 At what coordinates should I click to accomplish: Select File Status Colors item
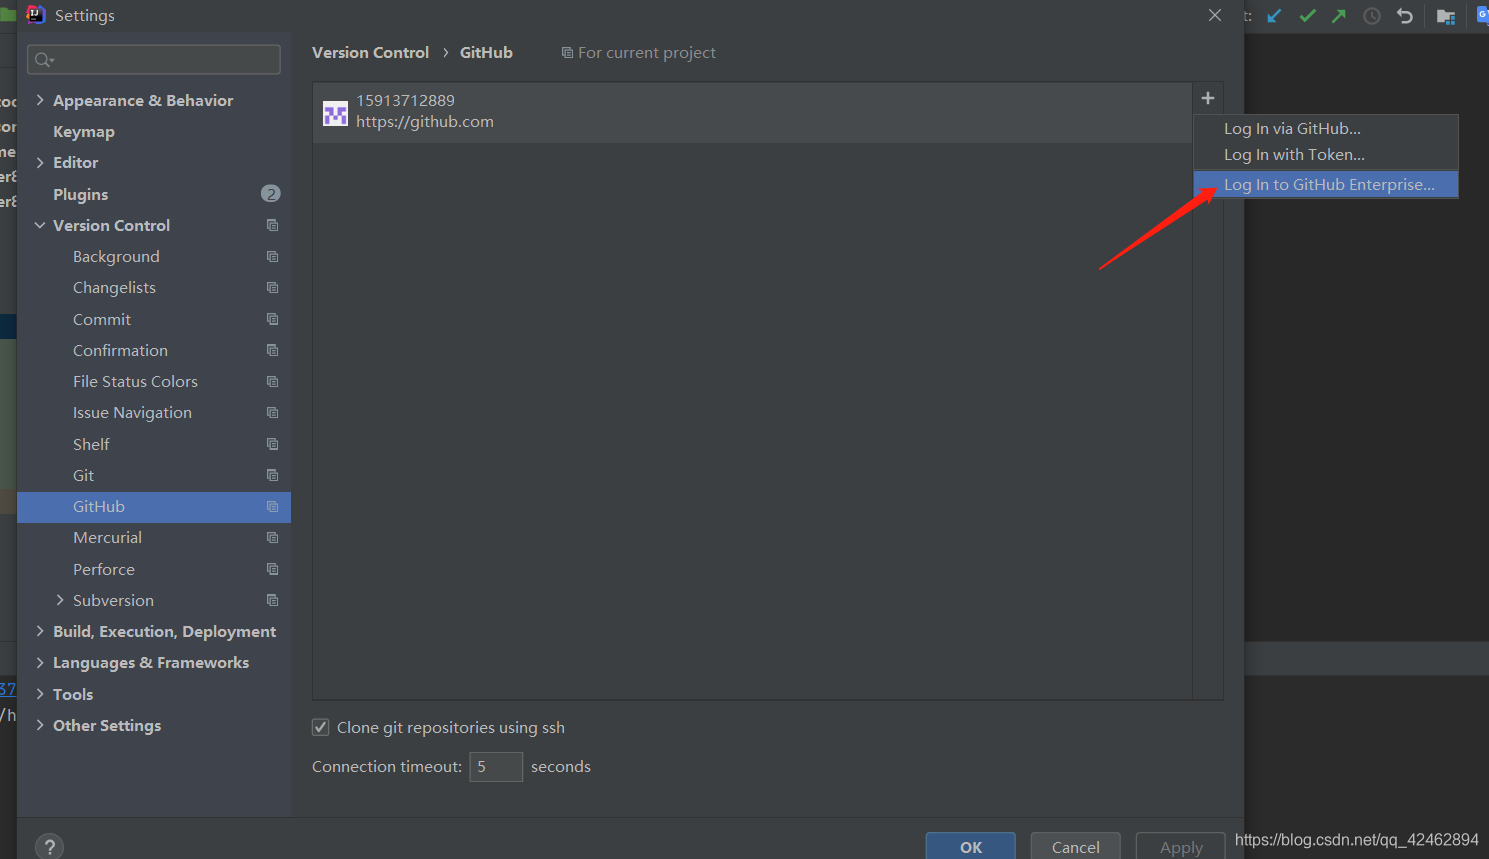coord(135,381)
